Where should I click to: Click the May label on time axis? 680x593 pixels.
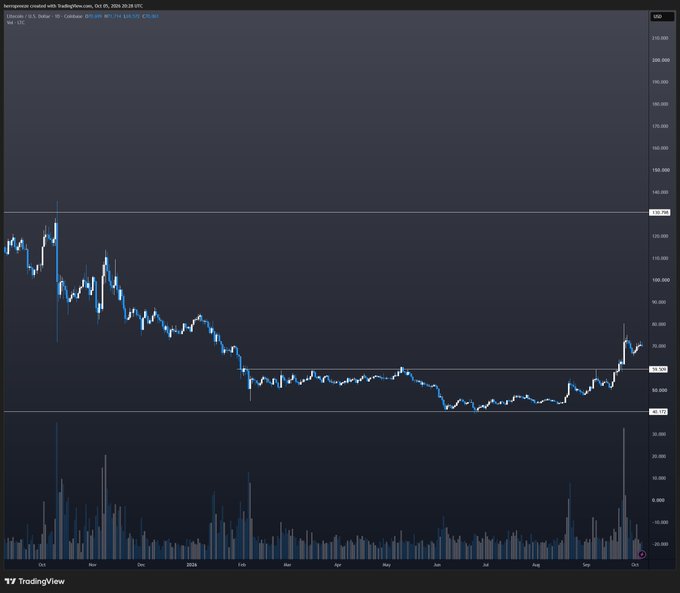pos(387,565)
